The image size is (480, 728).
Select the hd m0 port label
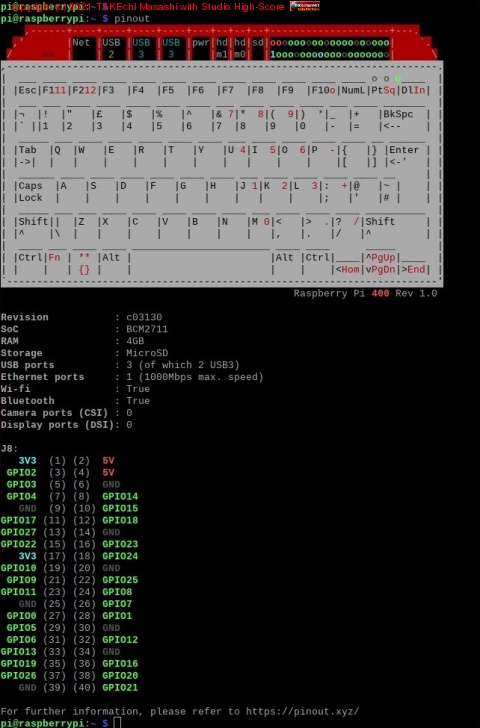pos(240,48)
